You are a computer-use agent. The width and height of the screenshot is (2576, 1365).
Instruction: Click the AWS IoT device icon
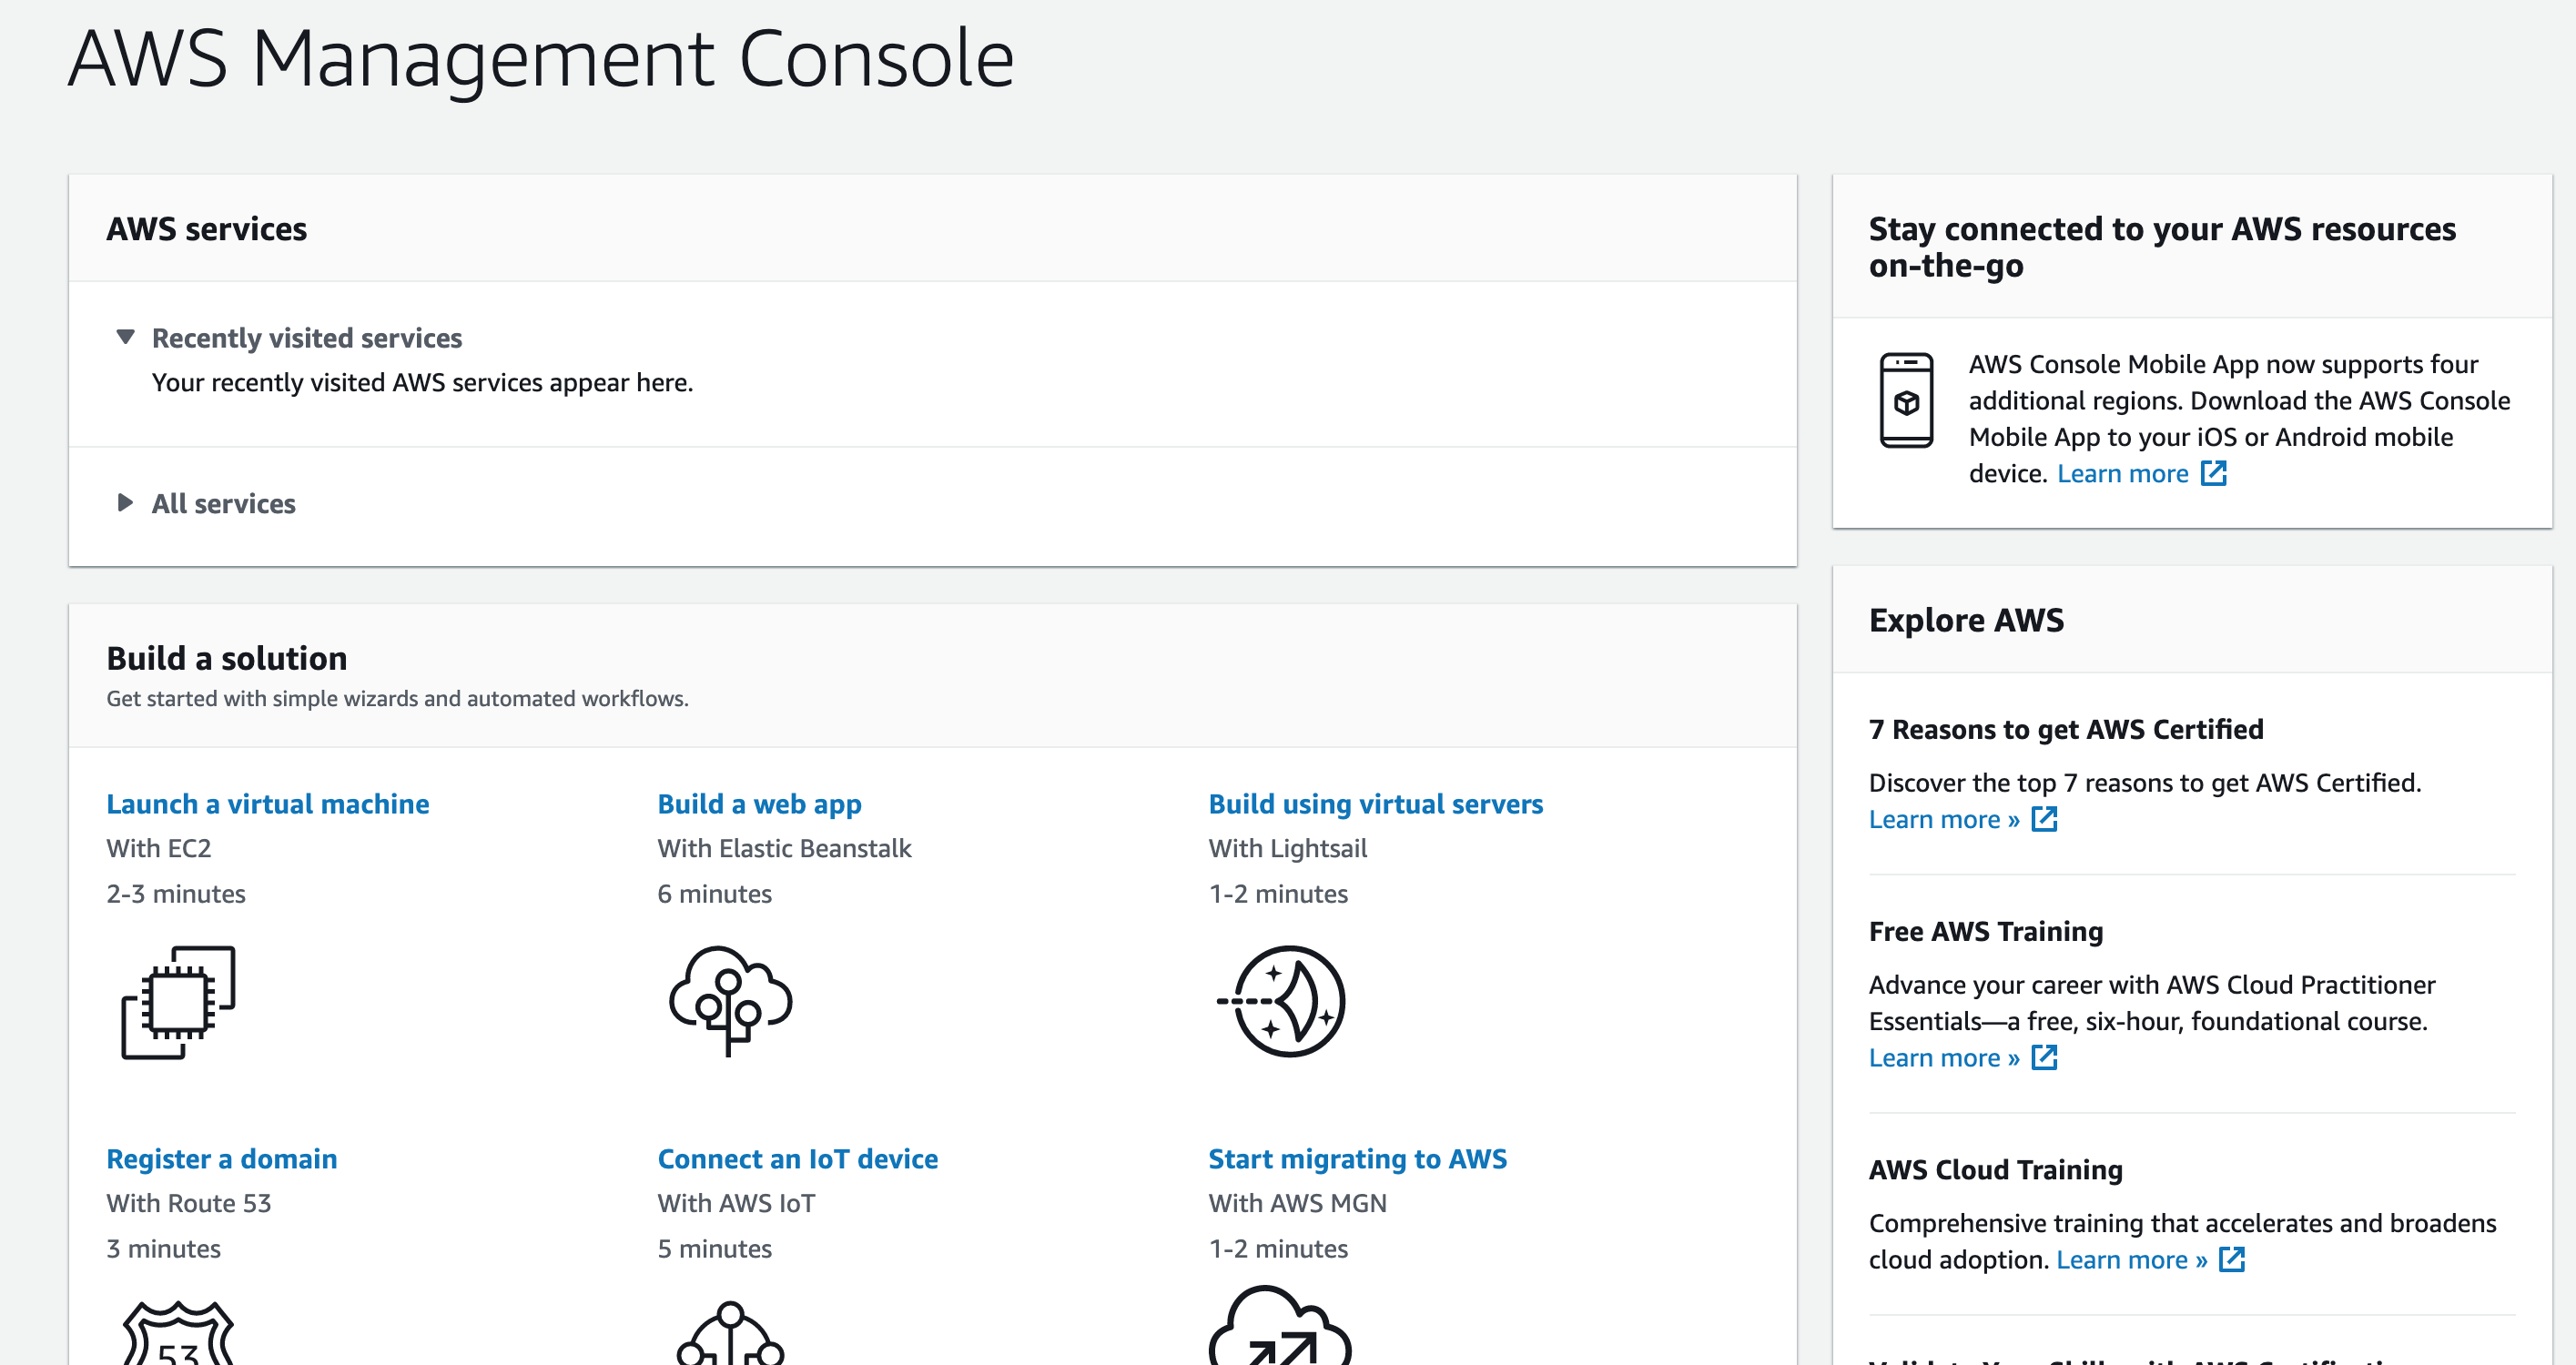[x=730, y=1334]
